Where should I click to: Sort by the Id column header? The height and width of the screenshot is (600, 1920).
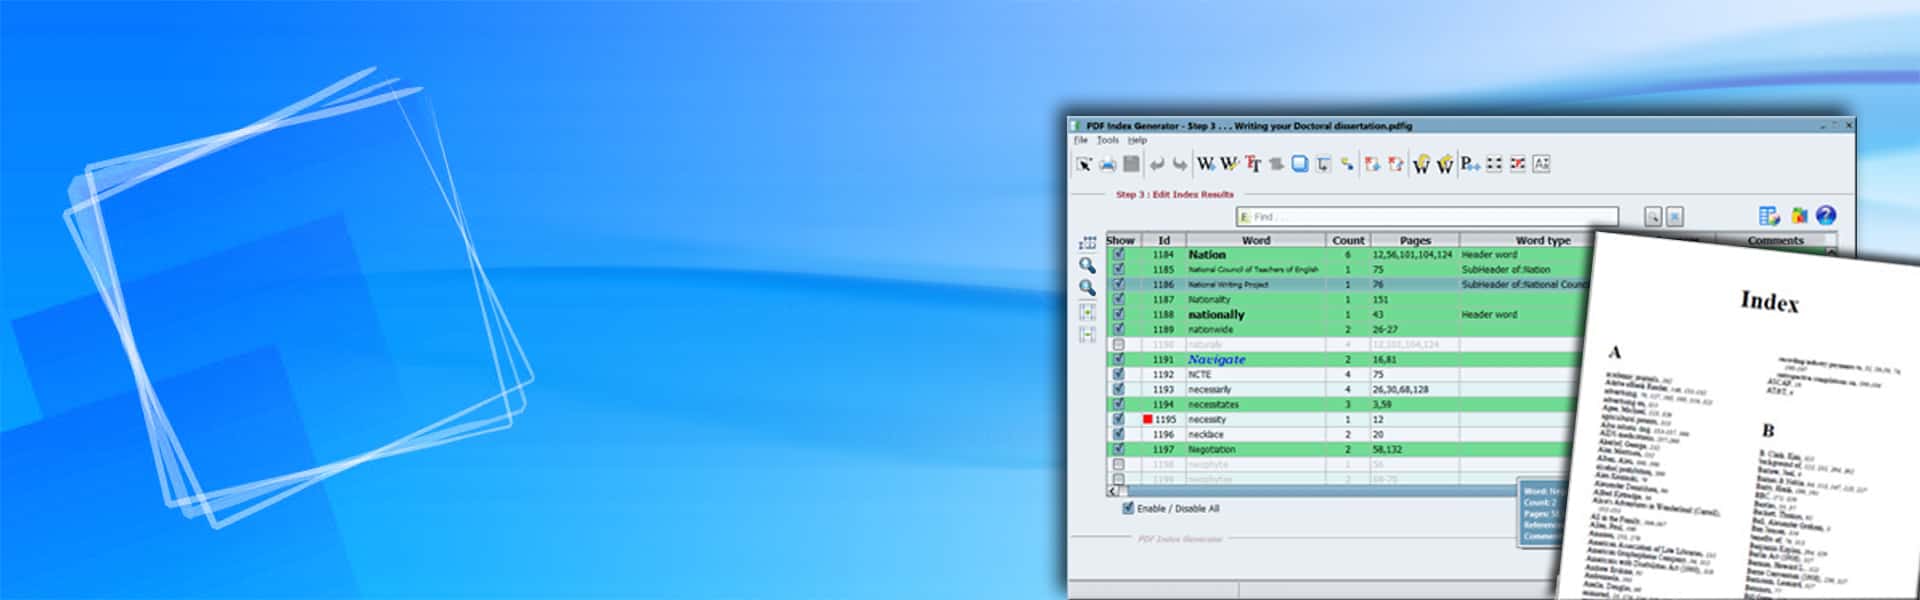pyautogui.click(x=1164, y=240)
